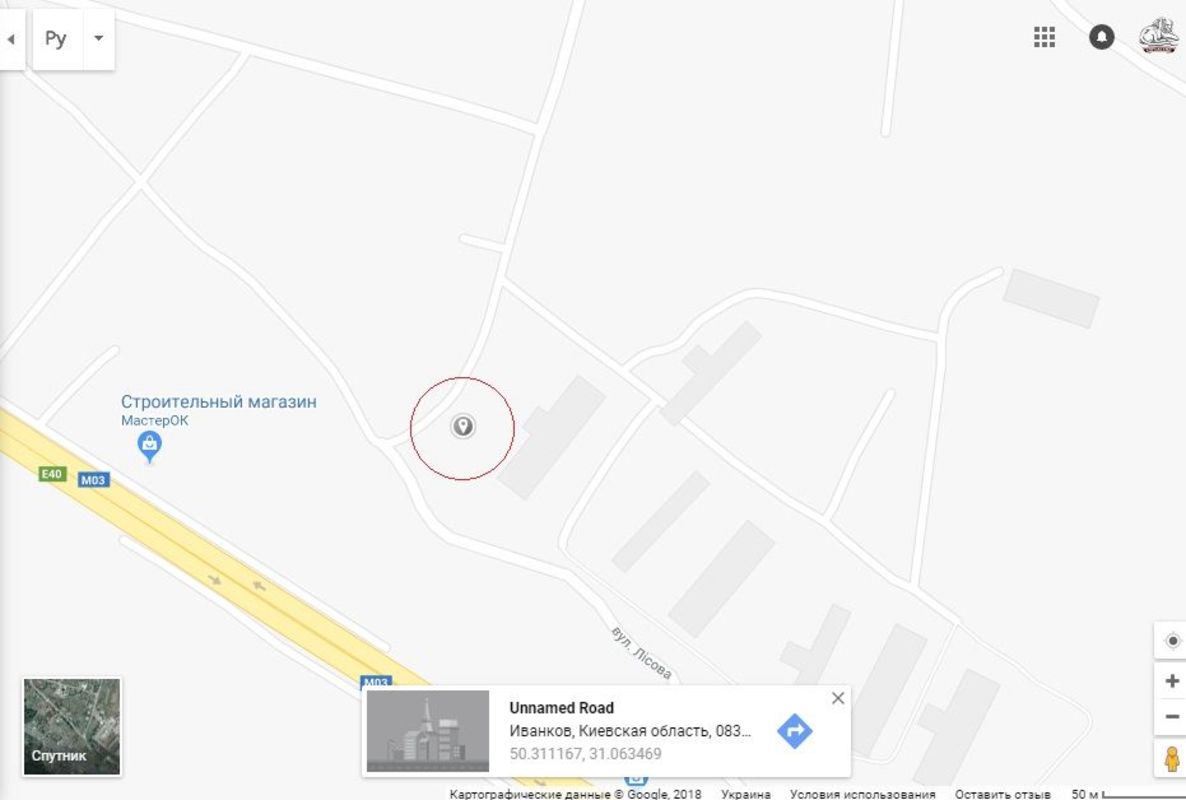Open the notifications bell
This screenshot has width=1186, height=800.
pyautogui.click(x=1101, y=37)
